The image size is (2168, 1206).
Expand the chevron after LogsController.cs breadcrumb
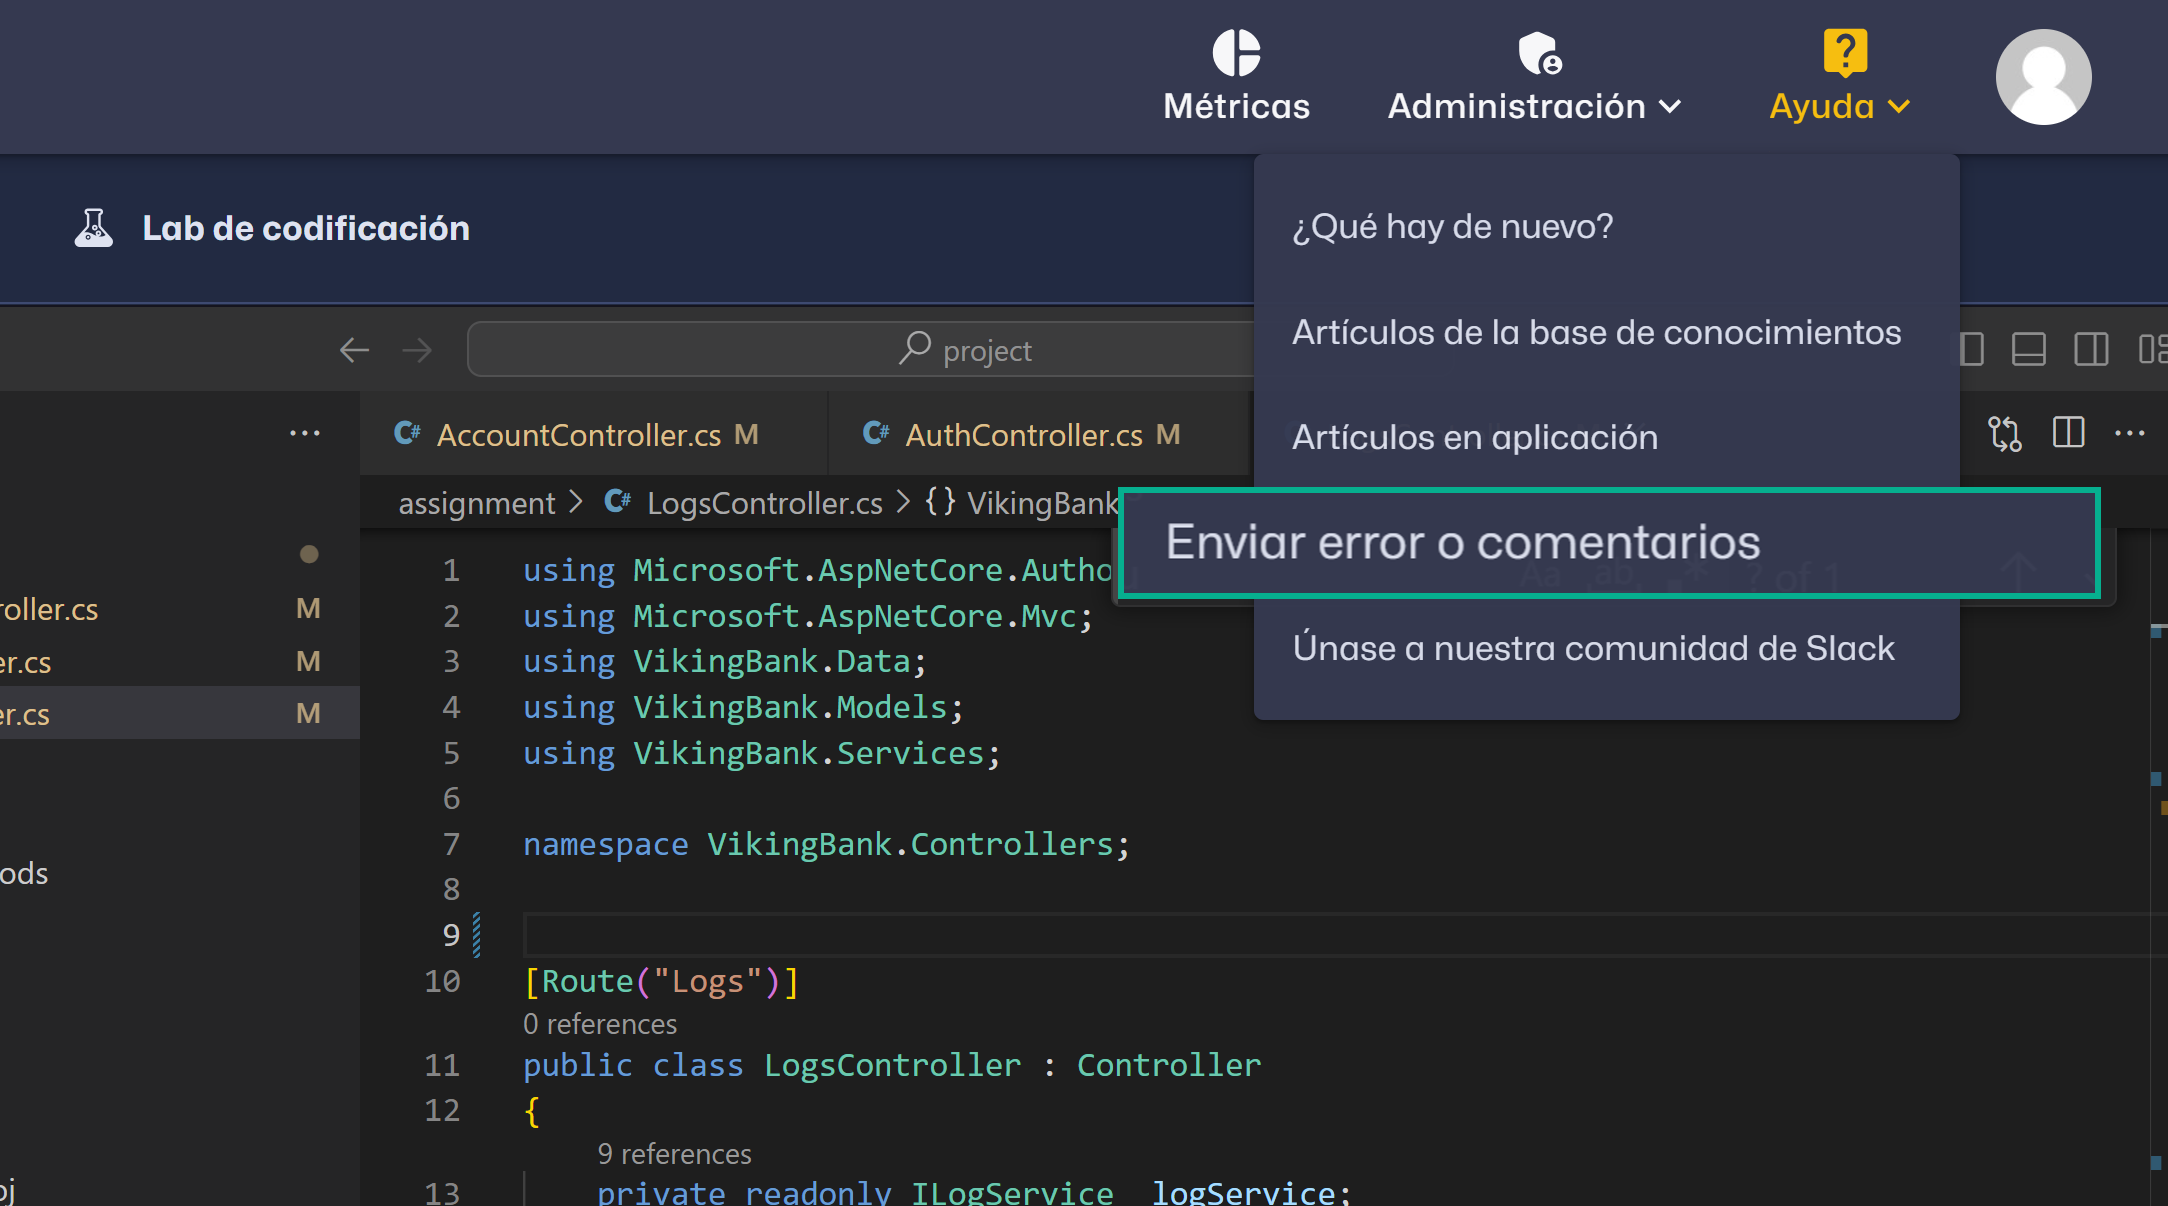click(903, 502)
